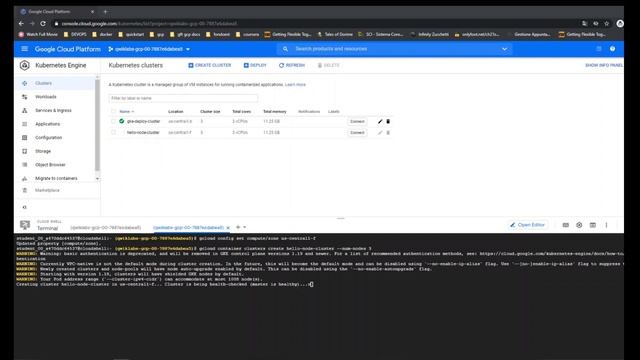The width and height of the screenshot is (640, 360).
Task: Click the Cloud Shell web preview icon
Action: point(593,225)
